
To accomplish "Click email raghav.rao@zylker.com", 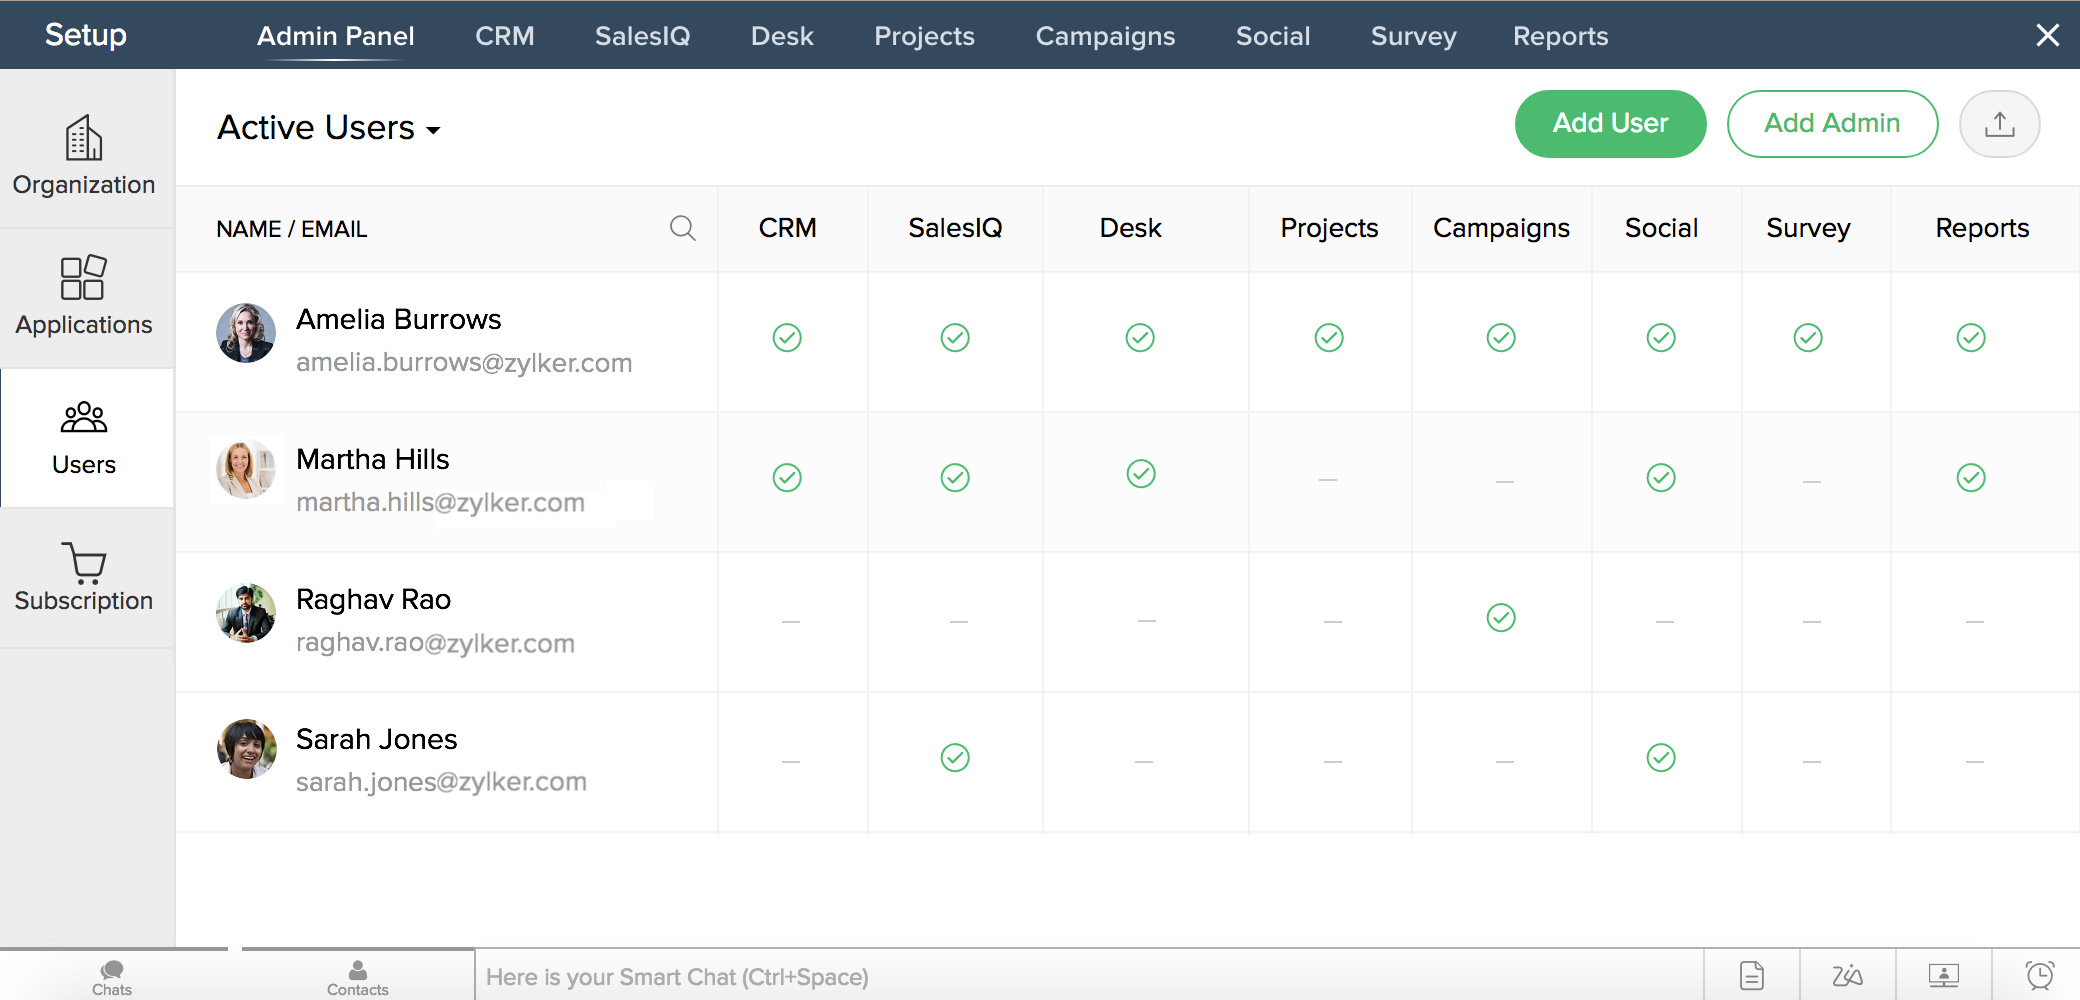I will click(x=435, y=642).
